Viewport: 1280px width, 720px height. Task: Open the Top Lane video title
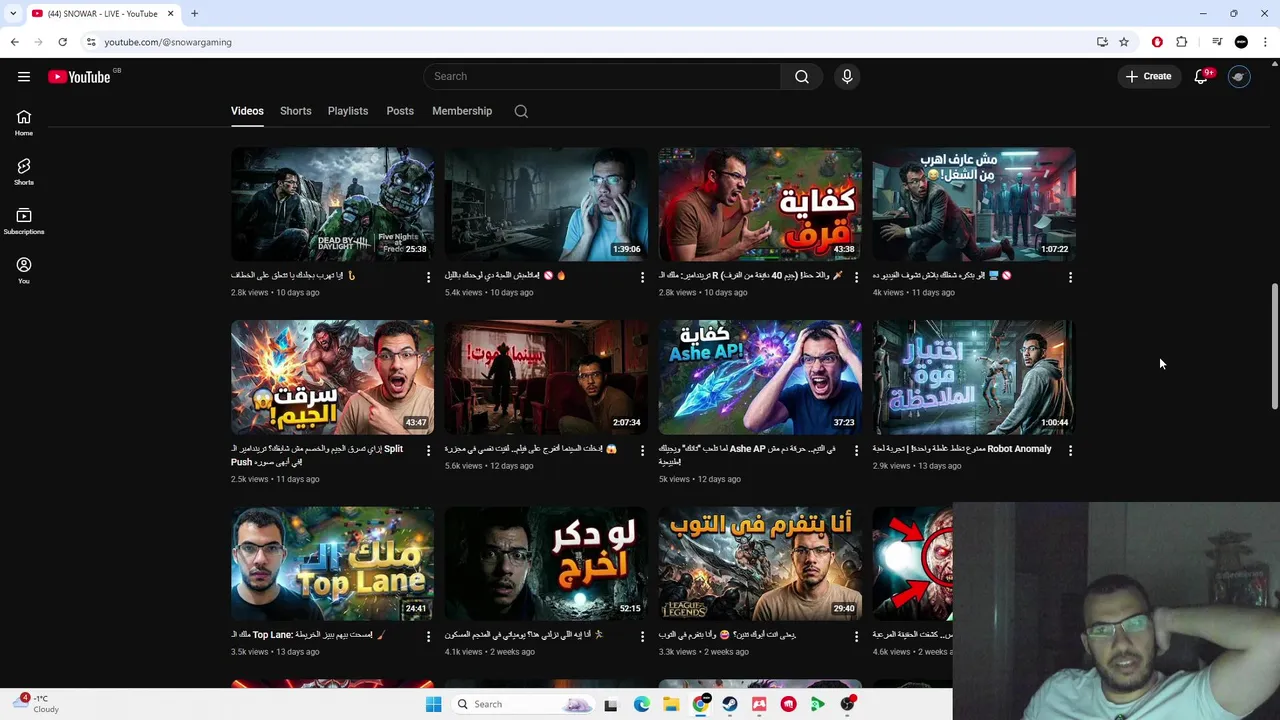308,635
